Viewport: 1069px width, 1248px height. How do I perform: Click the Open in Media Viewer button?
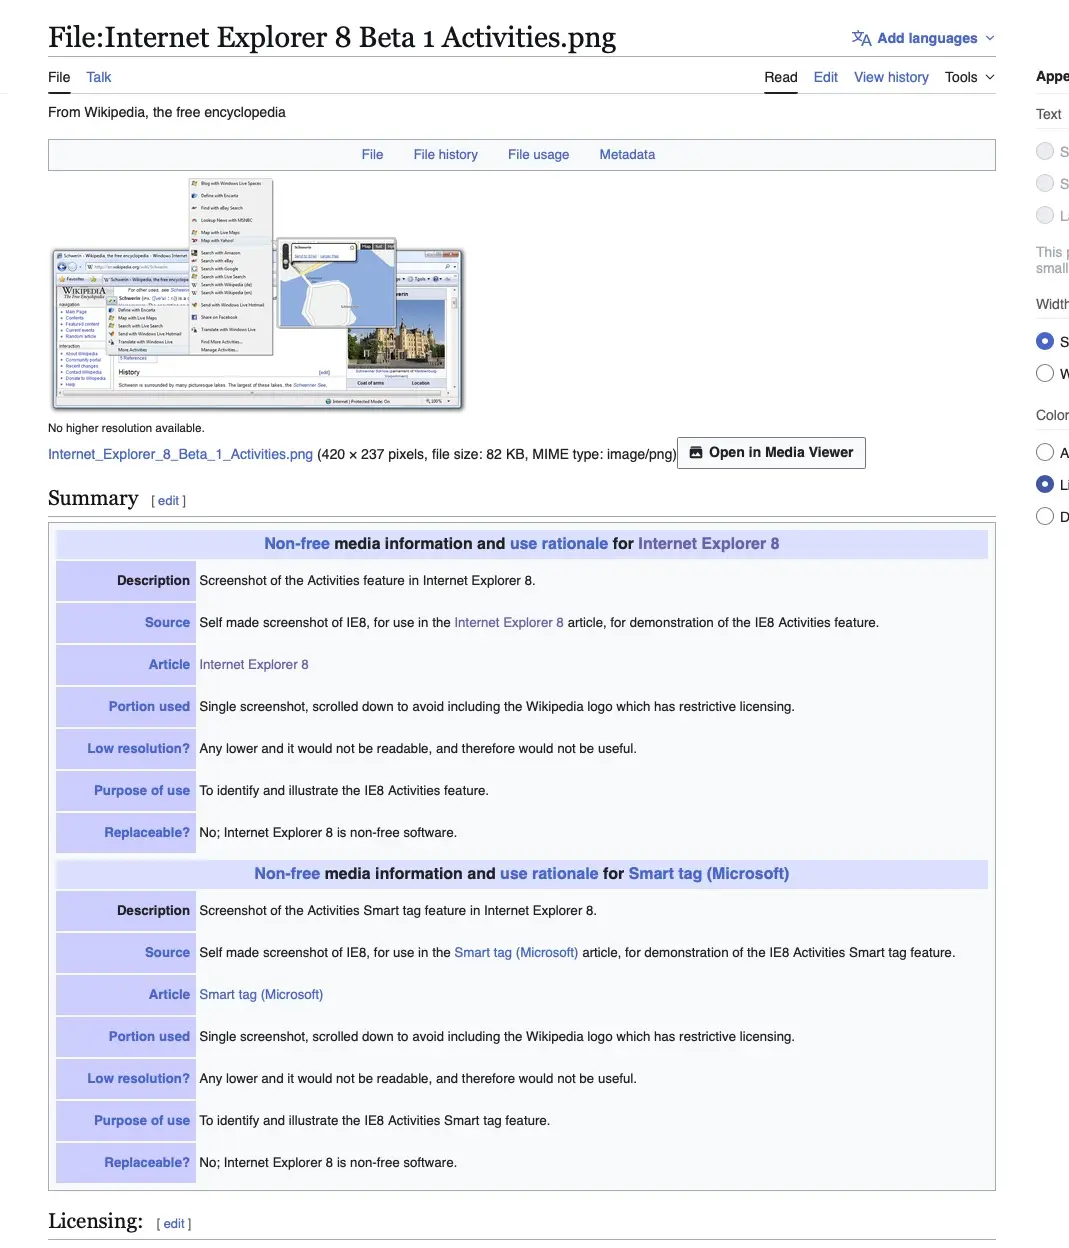tap(771, 453)
